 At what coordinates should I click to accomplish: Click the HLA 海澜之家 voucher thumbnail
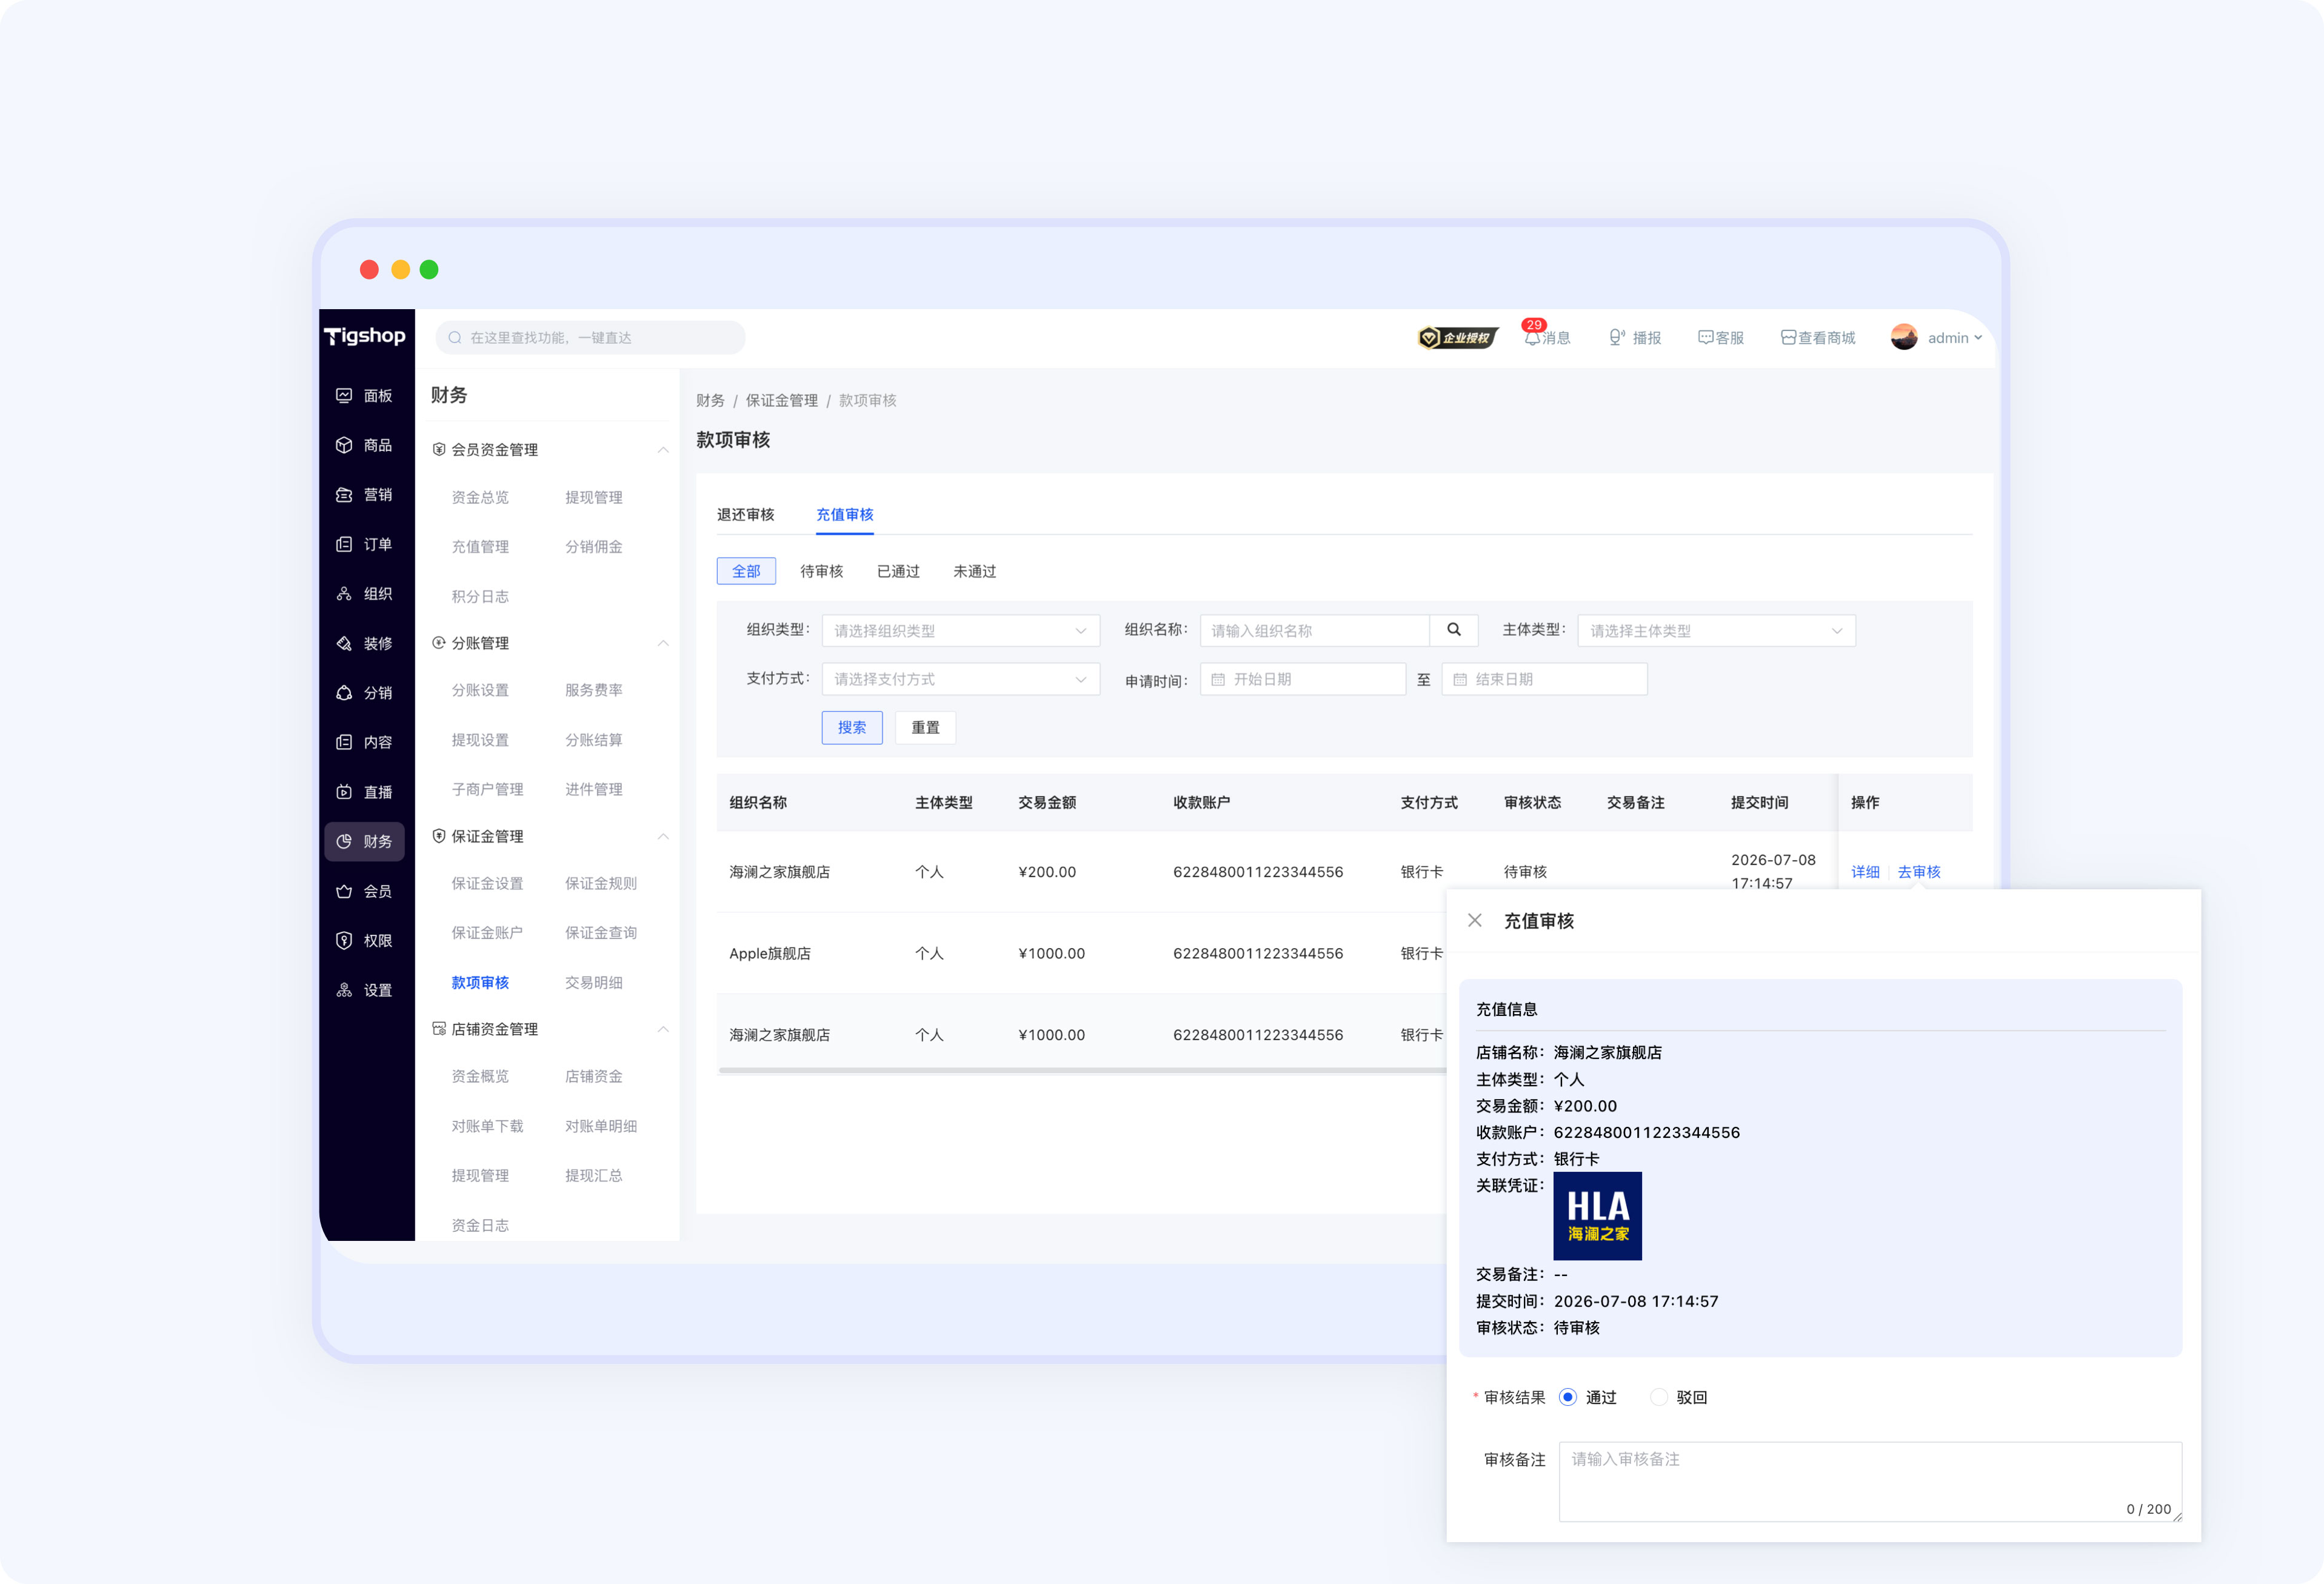(x=1597, y=1216)
